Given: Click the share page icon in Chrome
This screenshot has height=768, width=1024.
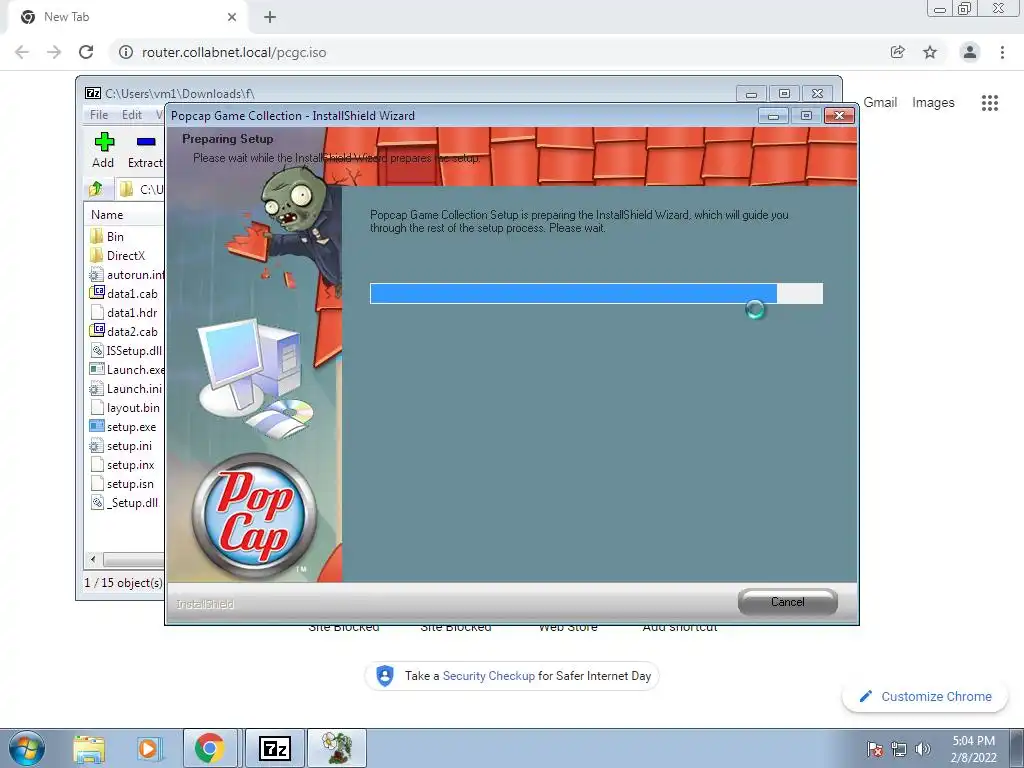Looking at the screenshot, I should tap(898, 52).
